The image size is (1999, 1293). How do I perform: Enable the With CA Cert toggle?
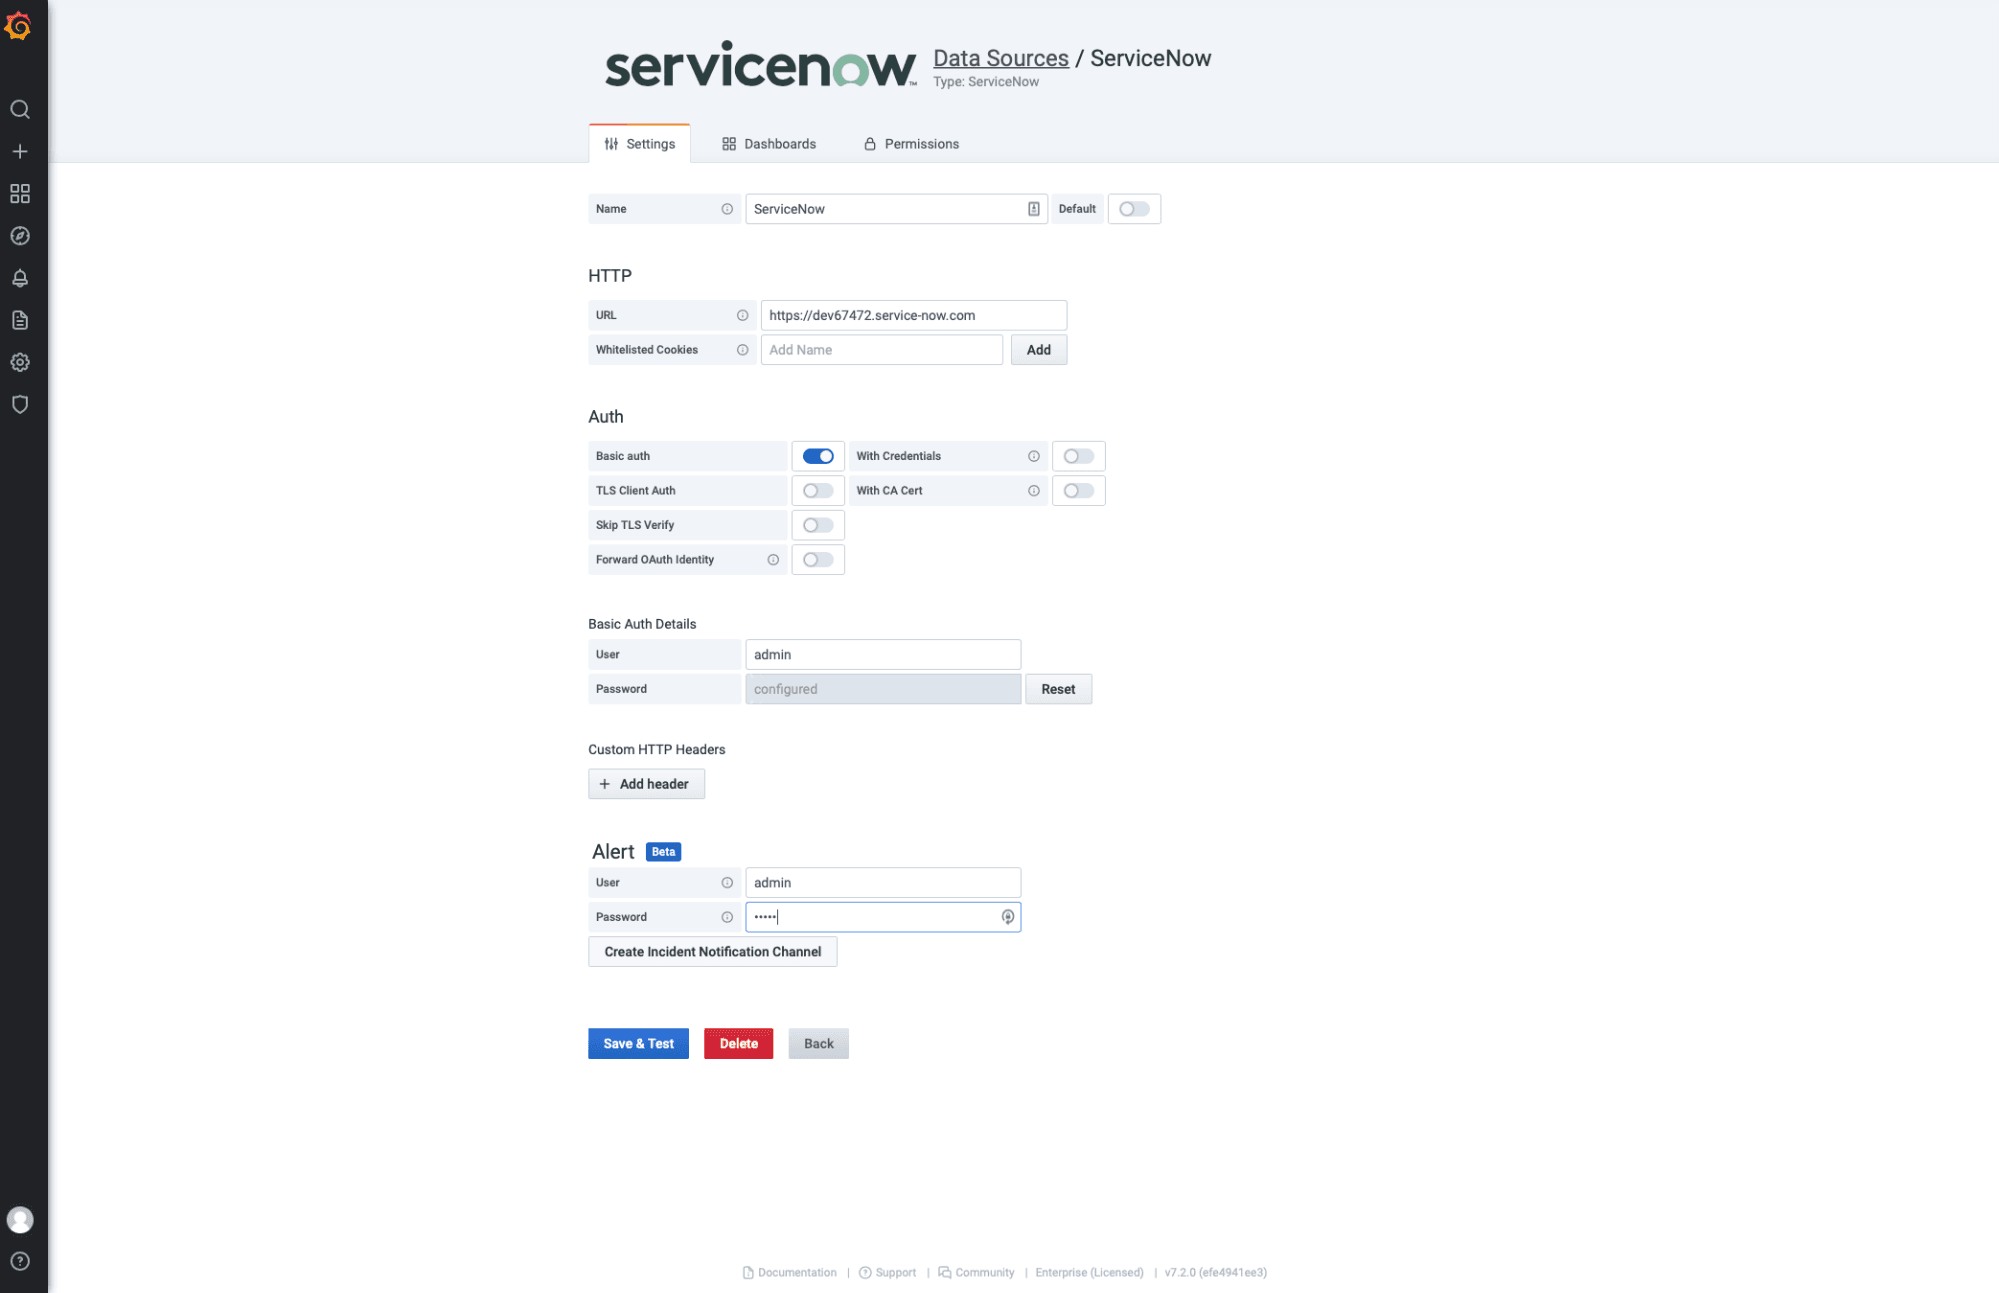pos(1078,491)
